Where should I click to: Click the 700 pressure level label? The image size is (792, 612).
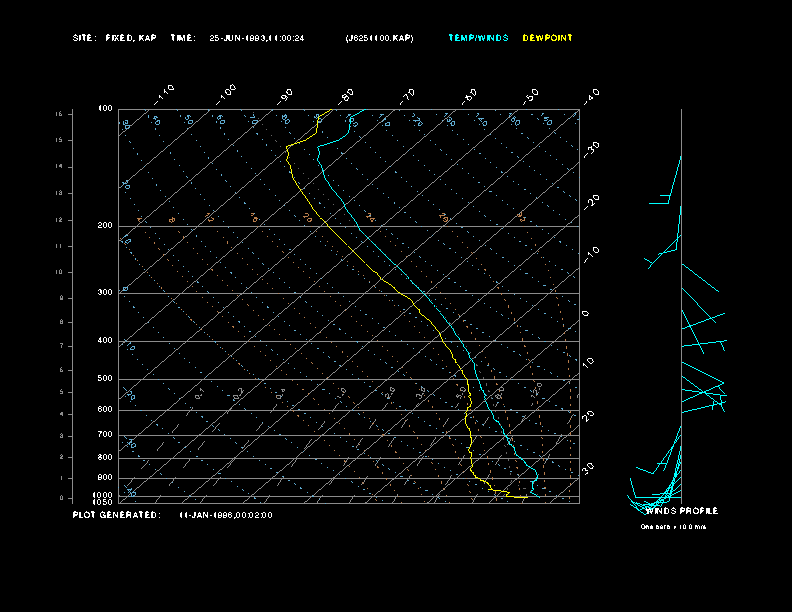coord(105,434)
